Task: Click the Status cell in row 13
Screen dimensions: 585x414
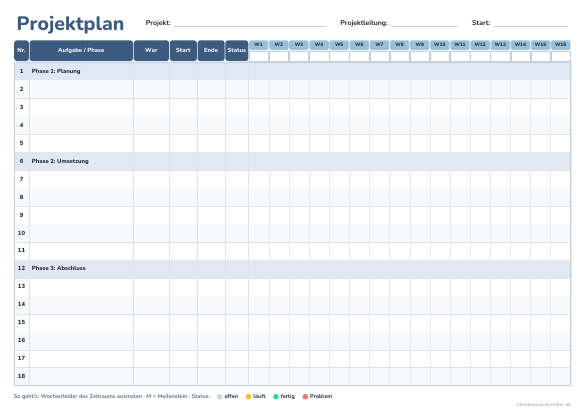Action: (x=237, y=286)
